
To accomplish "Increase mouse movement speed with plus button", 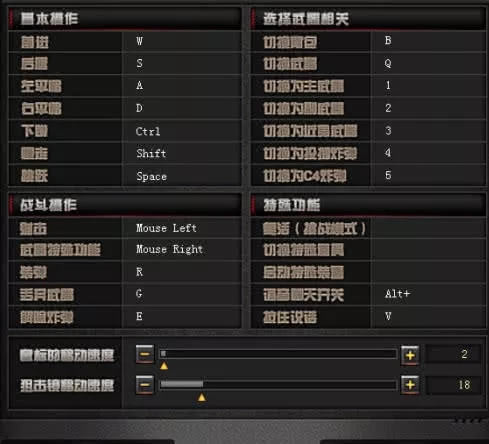I will click(x=410, y=355).
